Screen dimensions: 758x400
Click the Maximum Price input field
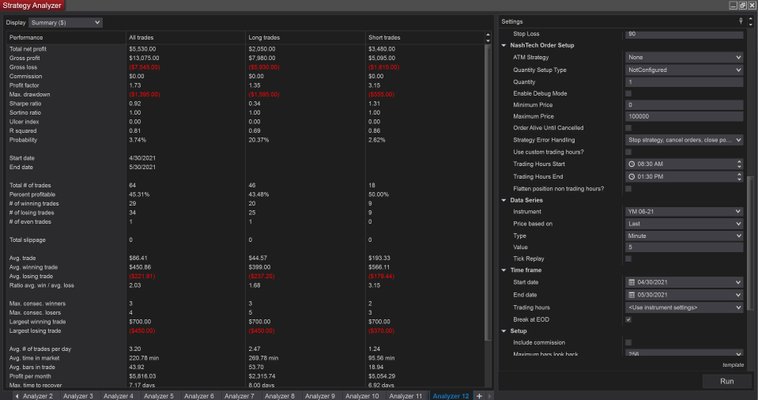coord(684,117)
